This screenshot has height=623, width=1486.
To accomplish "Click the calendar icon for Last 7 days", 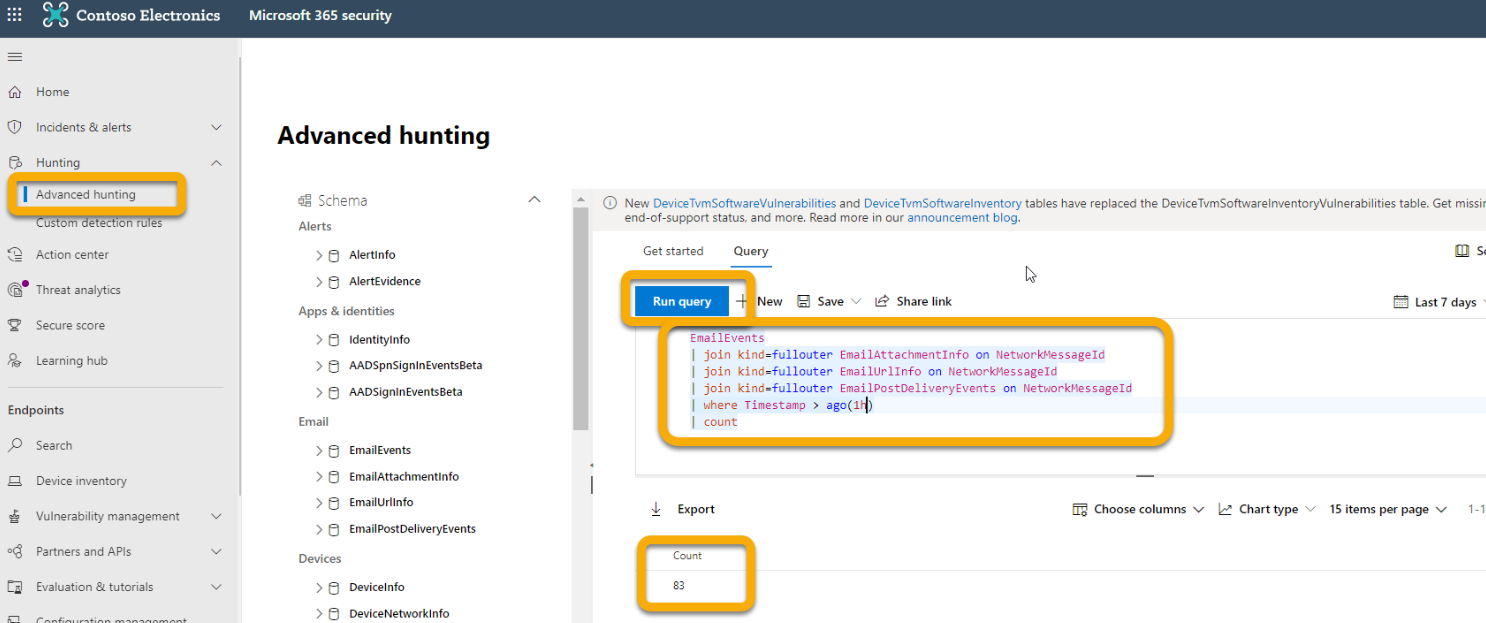I will [1401, 302].
